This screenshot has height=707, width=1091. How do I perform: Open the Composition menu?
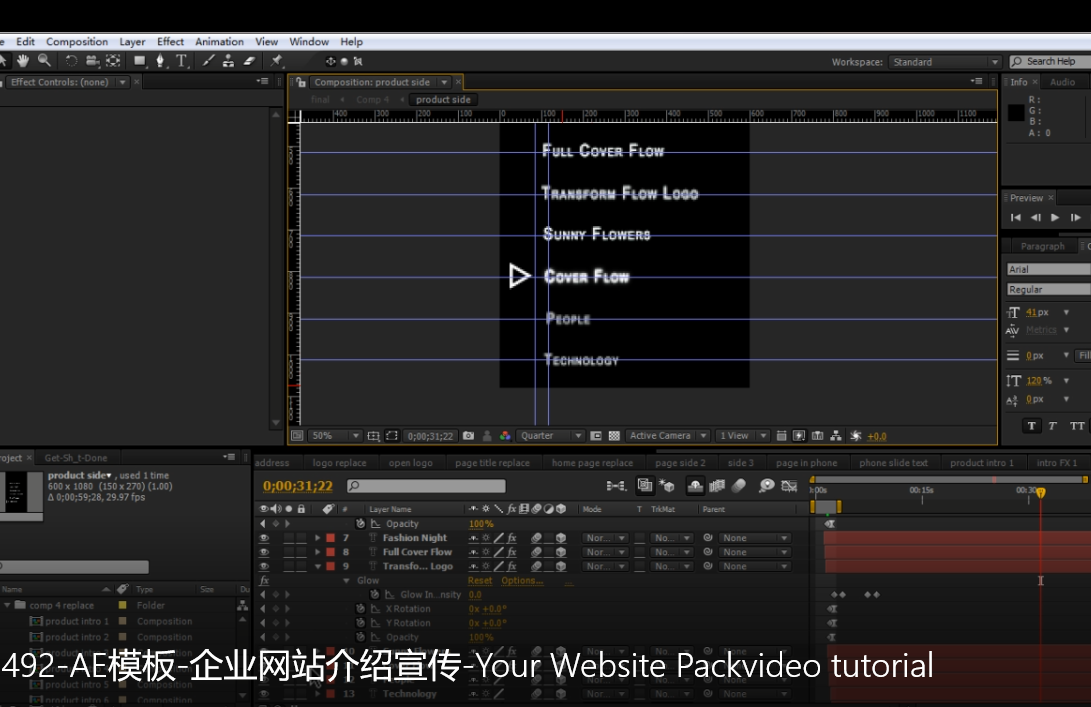pos(77,42)
